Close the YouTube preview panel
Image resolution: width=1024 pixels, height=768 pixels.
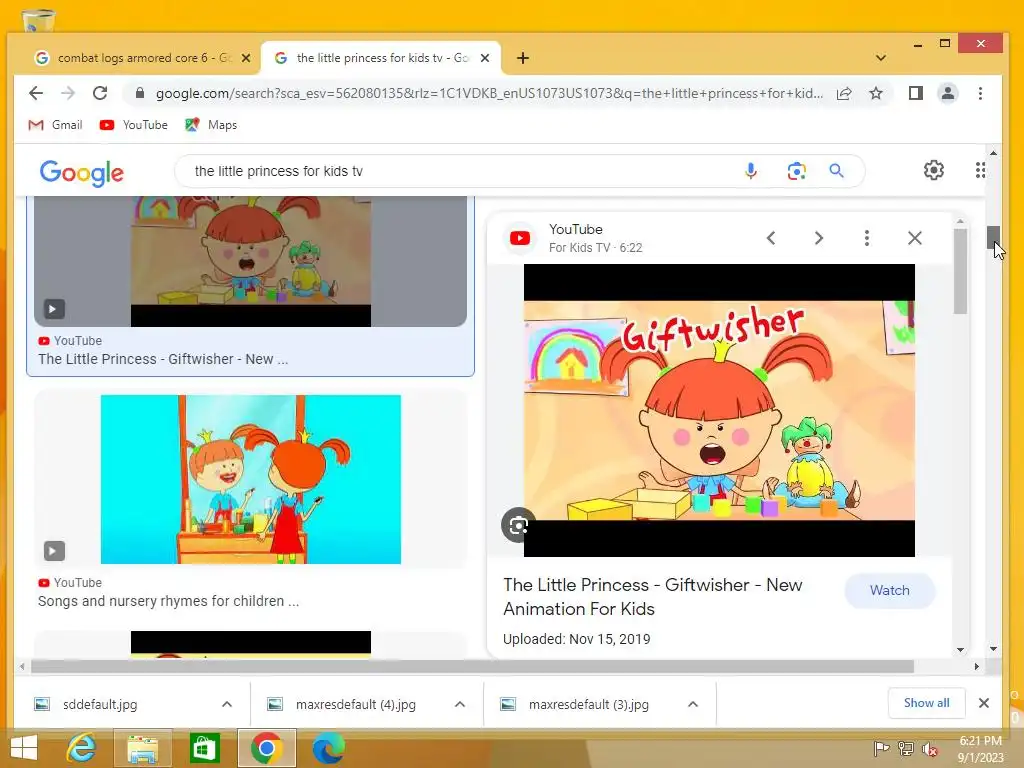point(915,238)
